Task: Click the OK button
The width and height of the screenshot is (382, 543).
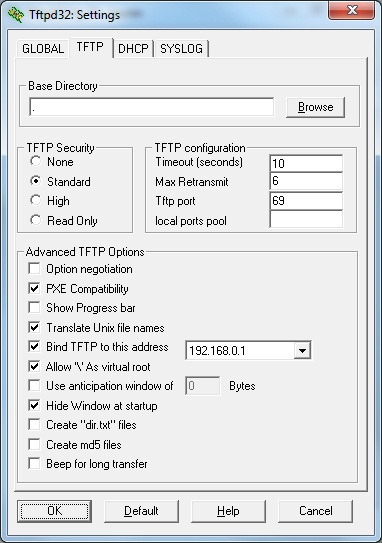Action: [55, 511]
